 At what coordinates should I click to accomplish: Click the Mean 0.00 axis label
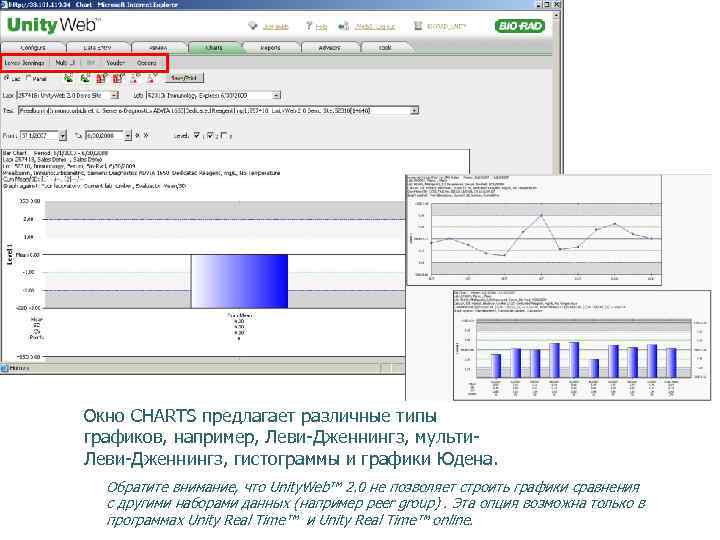click(x=28, y=254)
